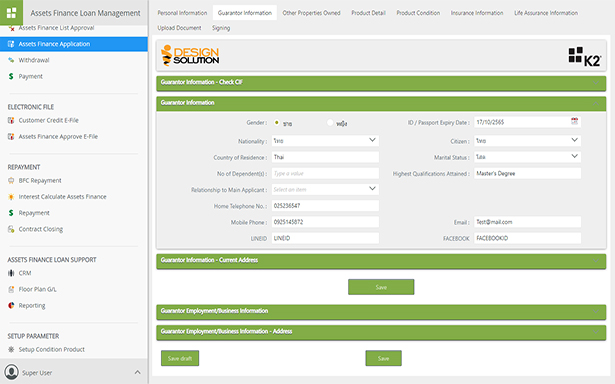Click the Home Telephone No. field
This screenshot has height=384, width=615.
click(x=325, y=206)
